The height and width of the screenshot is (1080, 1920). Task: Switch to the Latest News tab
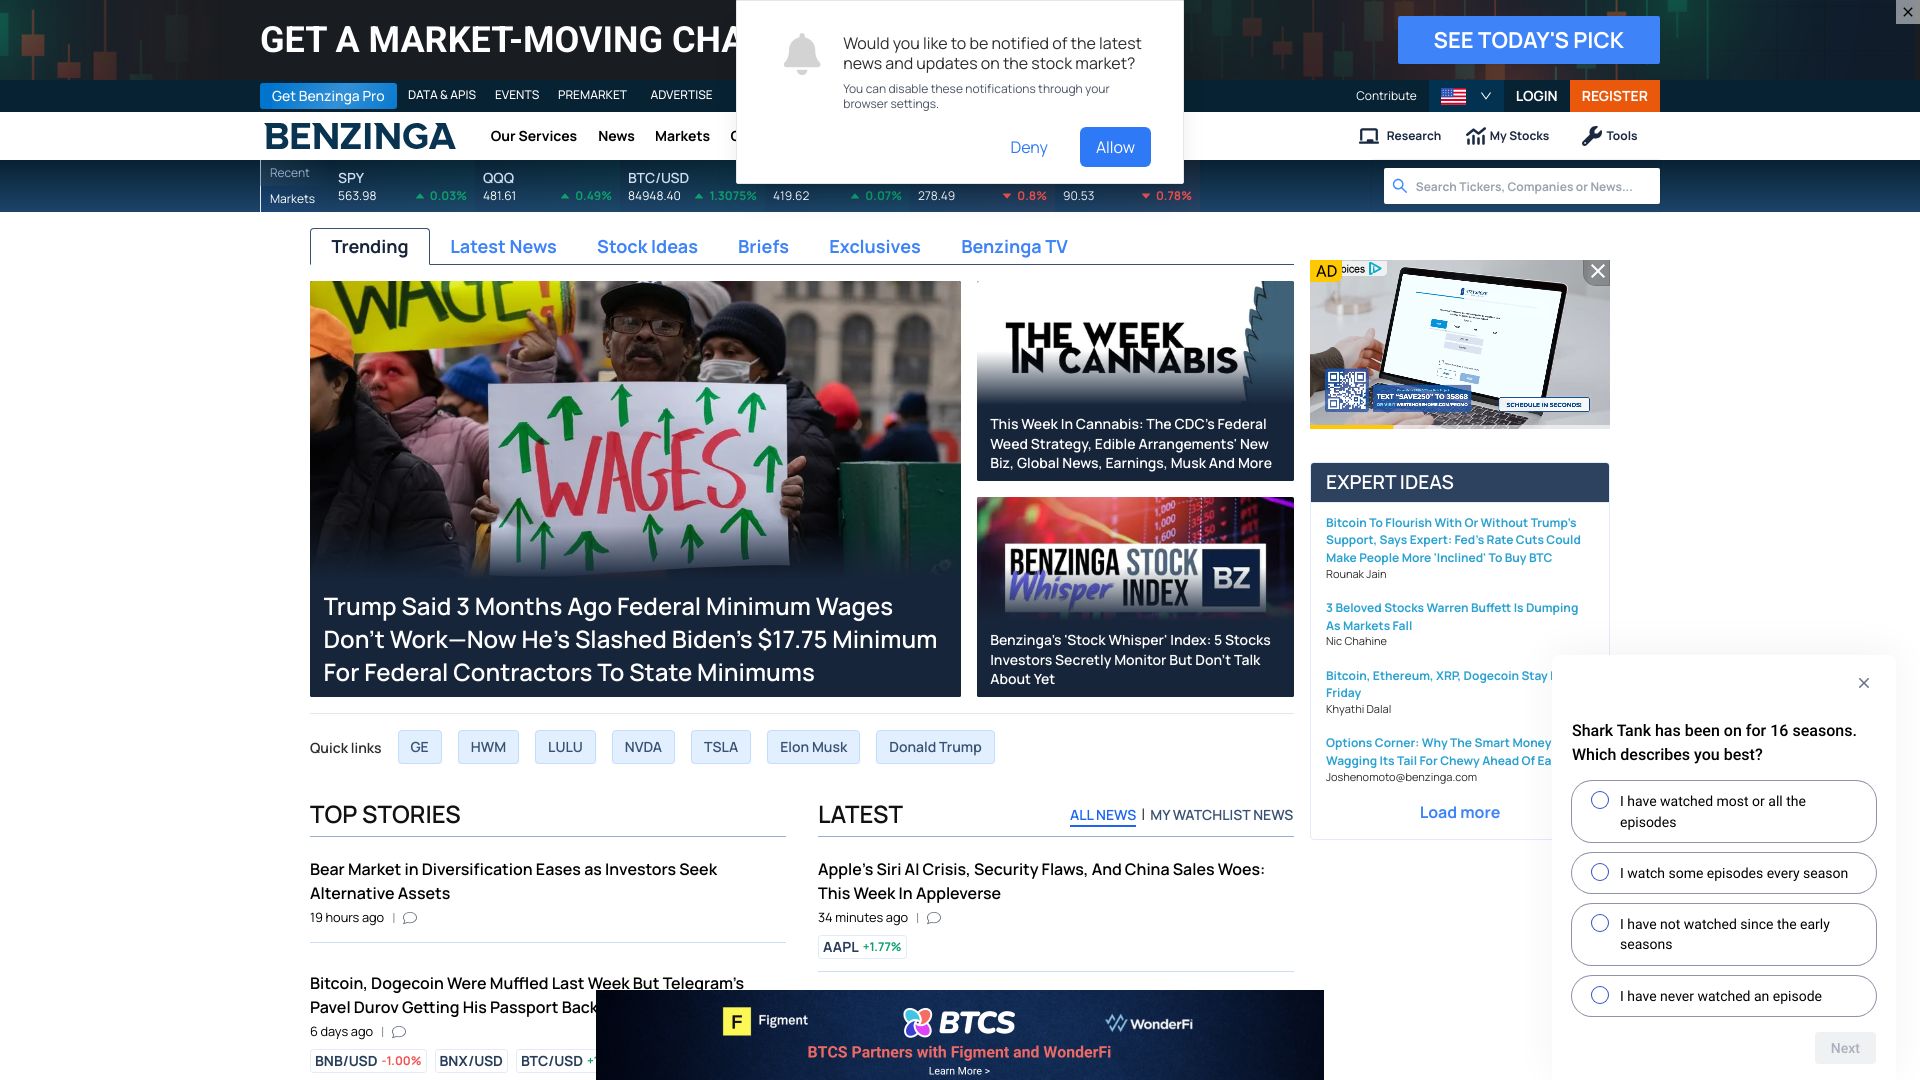[503, 247]
